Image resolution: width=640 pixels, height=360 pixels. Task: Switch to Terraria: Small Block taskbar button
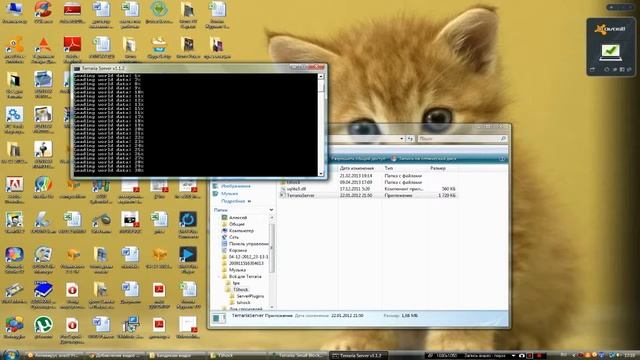click(x=299, y=356)
